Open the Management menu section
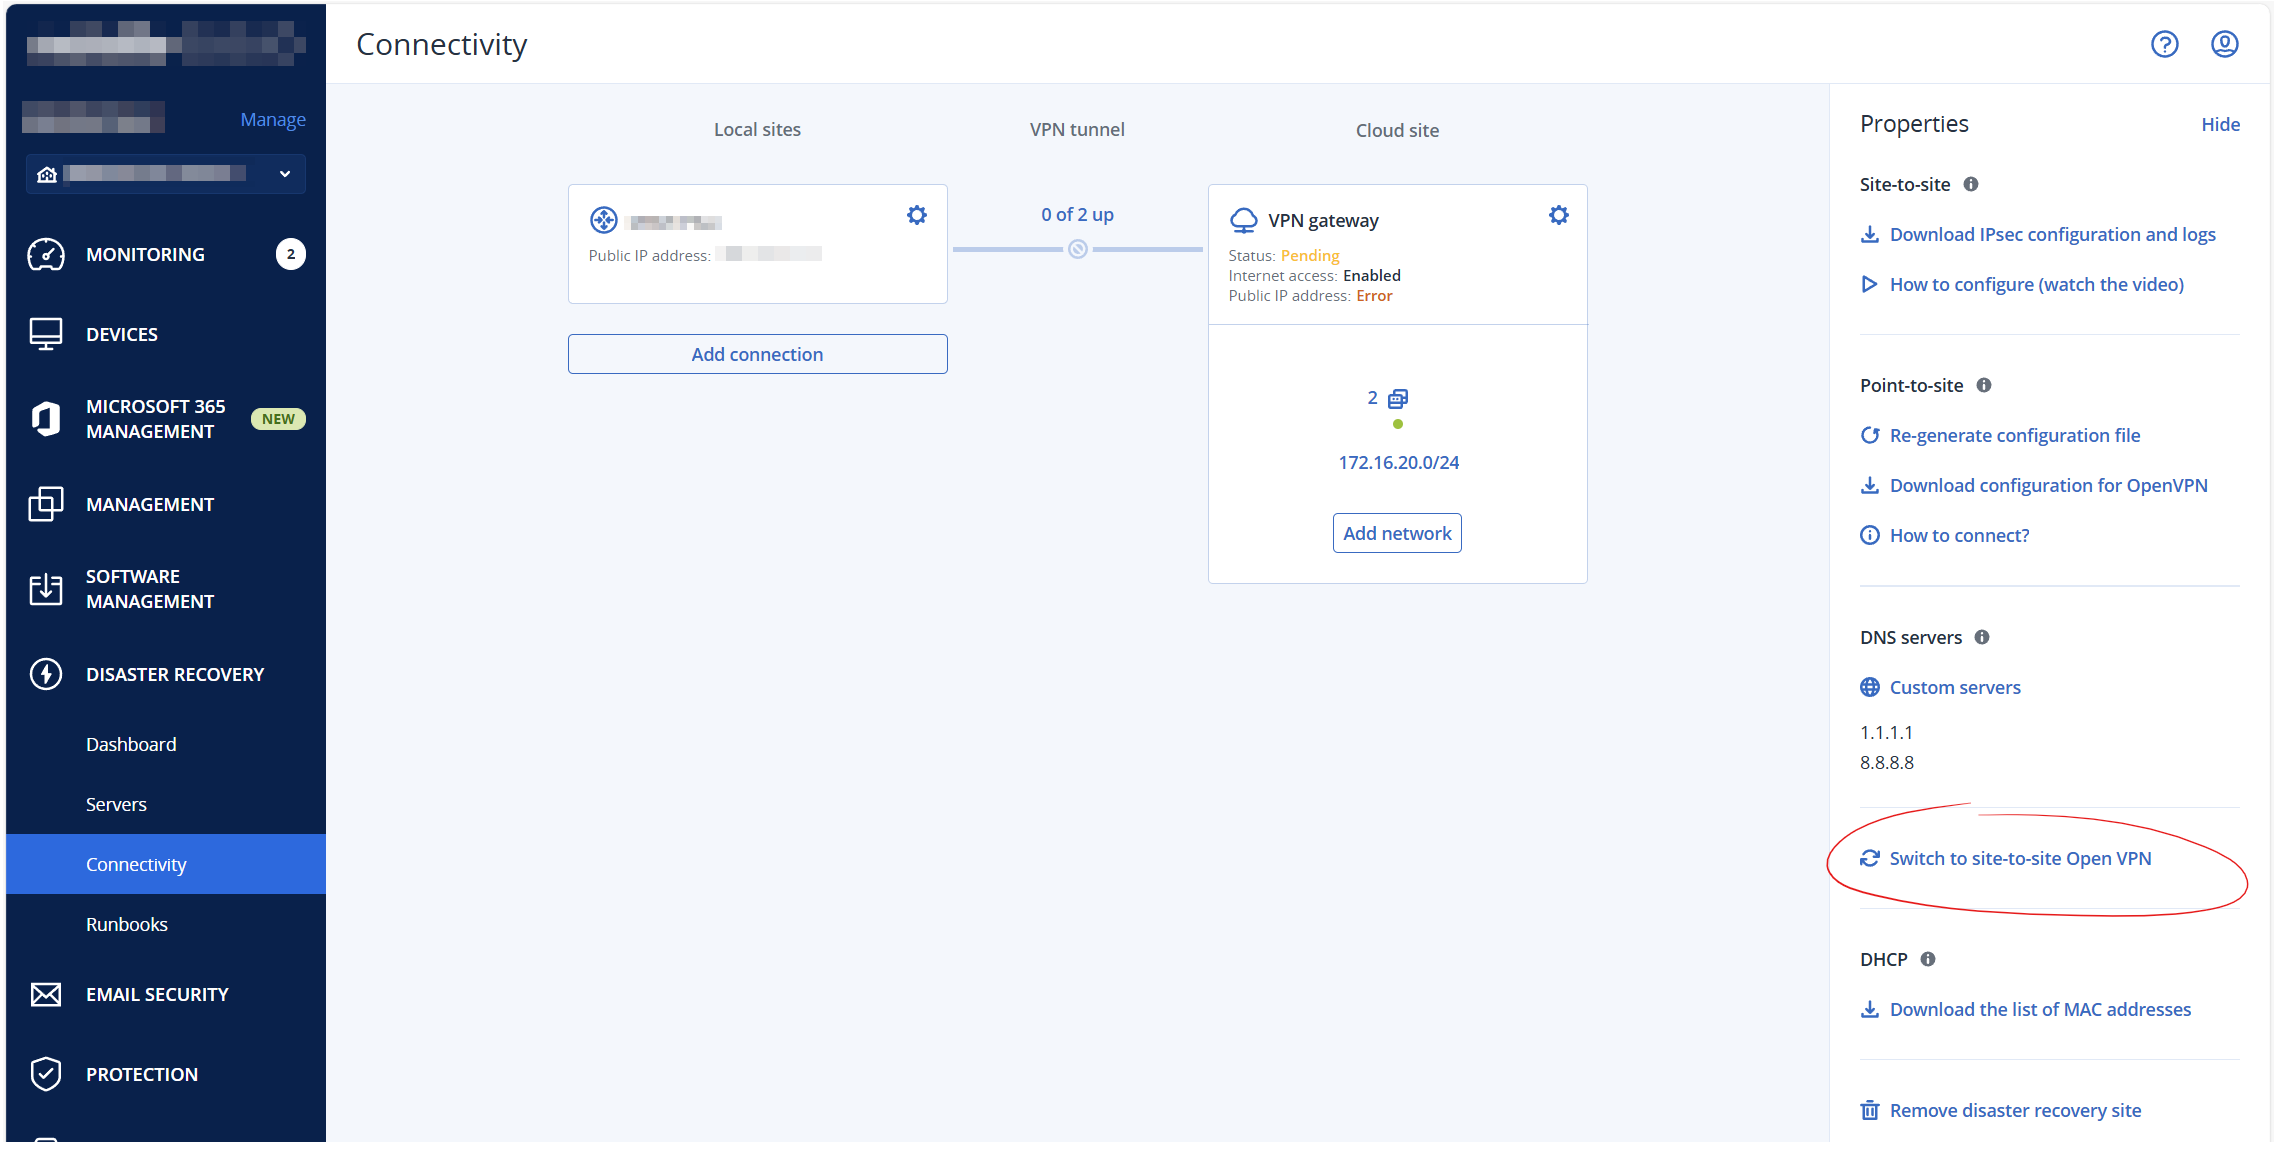The height and width of the screenshot is (1152, 2278). click(166, 504)
